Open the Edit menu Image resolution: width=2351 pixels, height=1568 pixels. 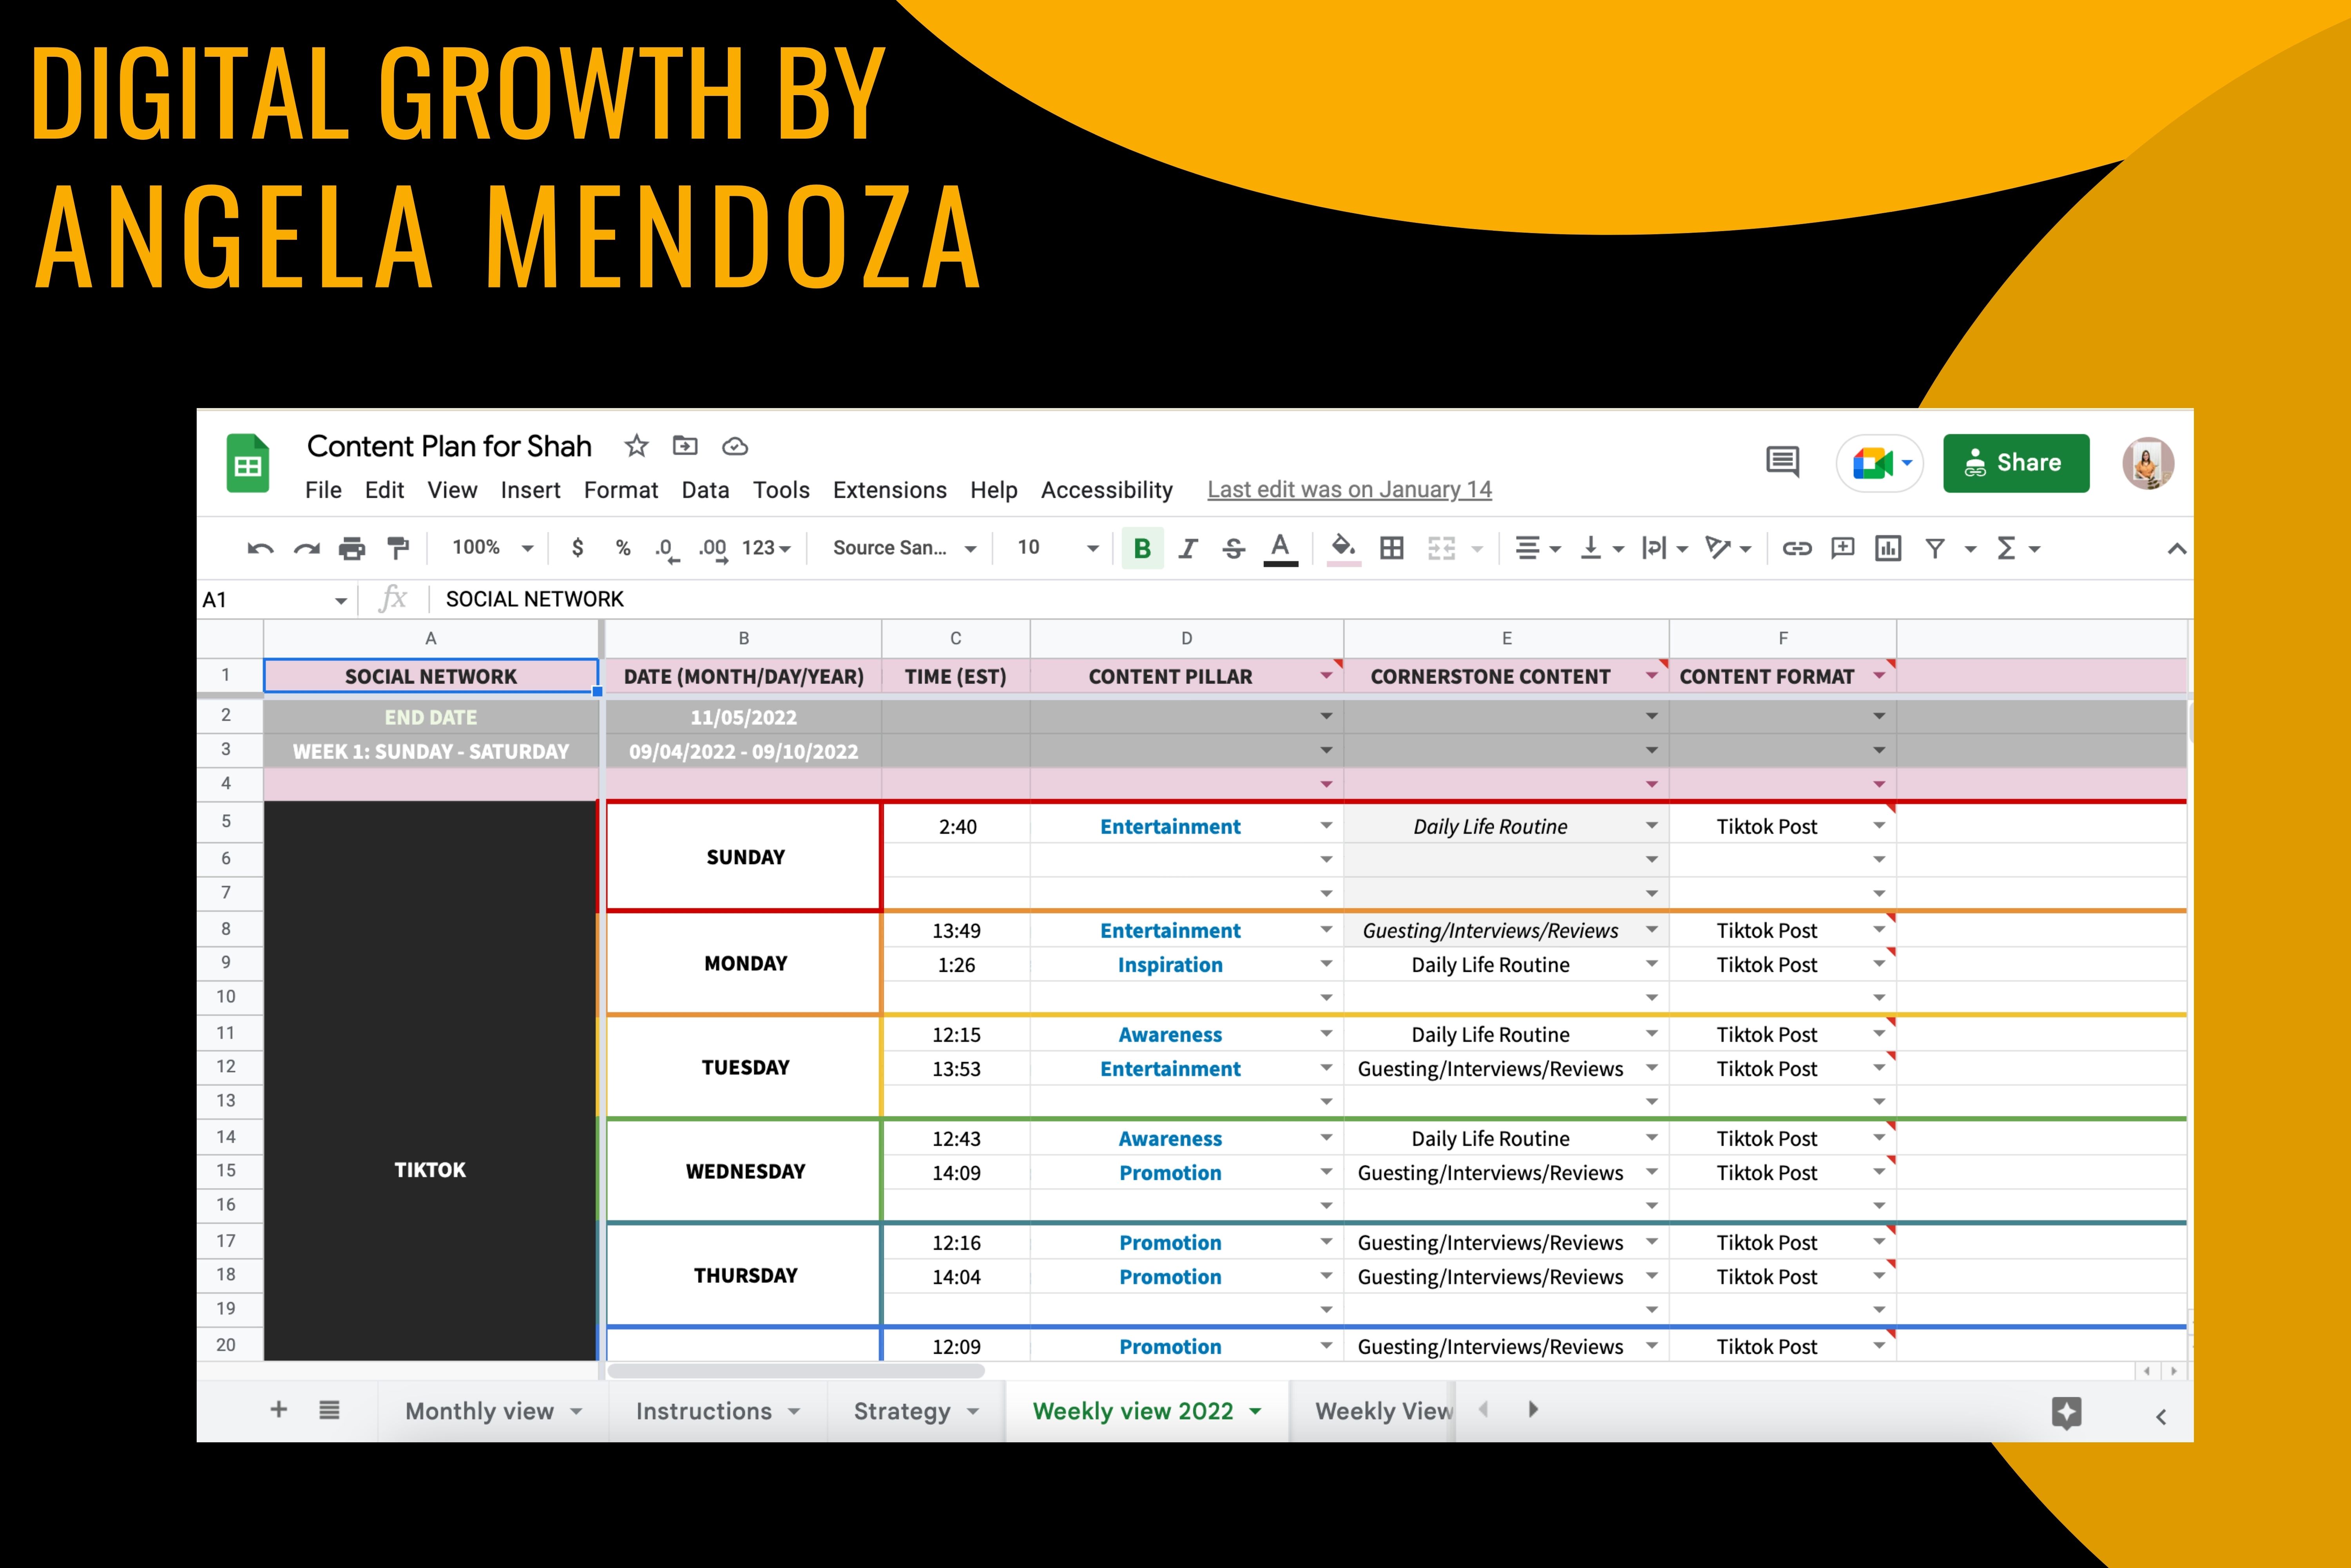tap(384, 490)
